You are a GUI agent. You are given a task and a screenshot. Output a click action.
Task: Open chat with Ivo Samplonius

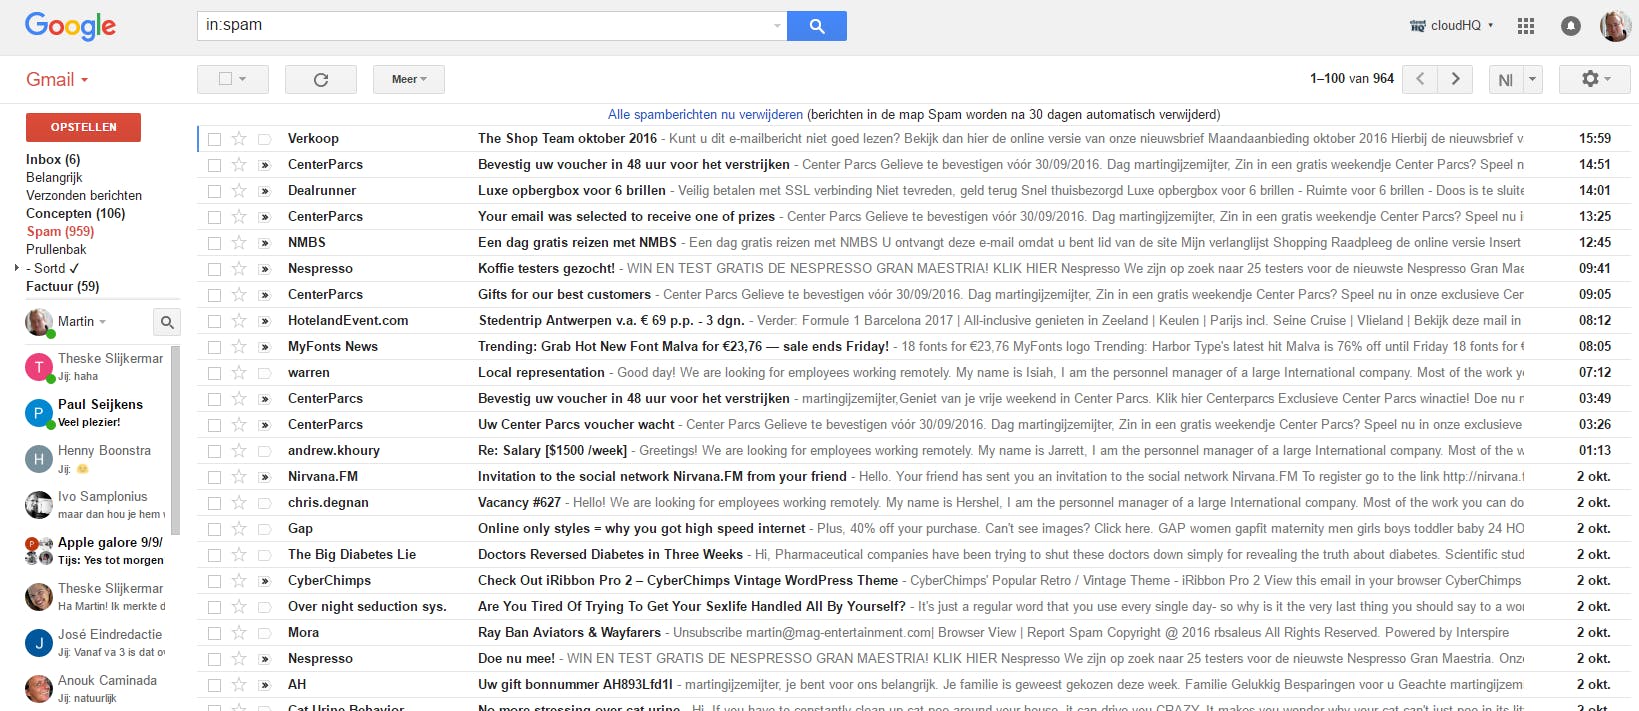click(97, 504)
